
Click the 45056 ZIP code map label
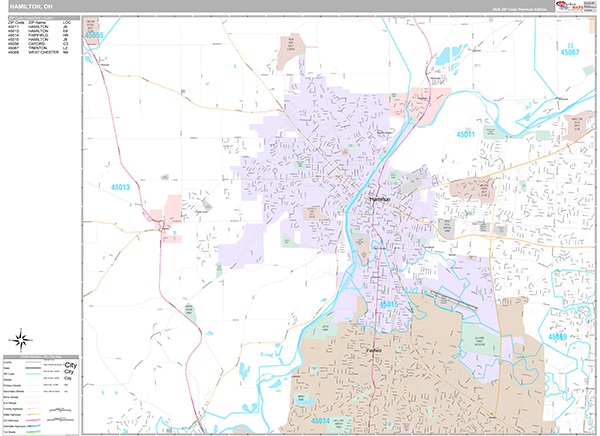(95, 35)
